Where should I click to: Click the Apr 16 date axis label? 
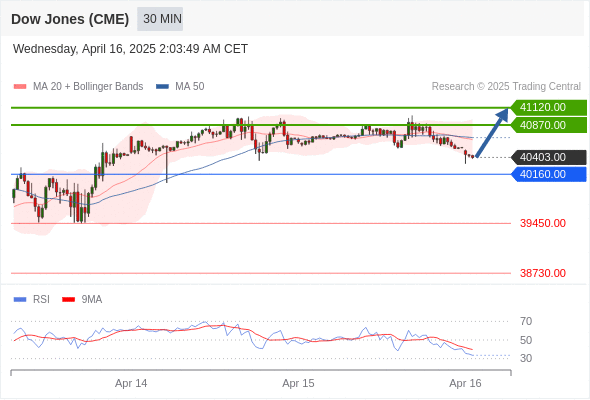465,383
